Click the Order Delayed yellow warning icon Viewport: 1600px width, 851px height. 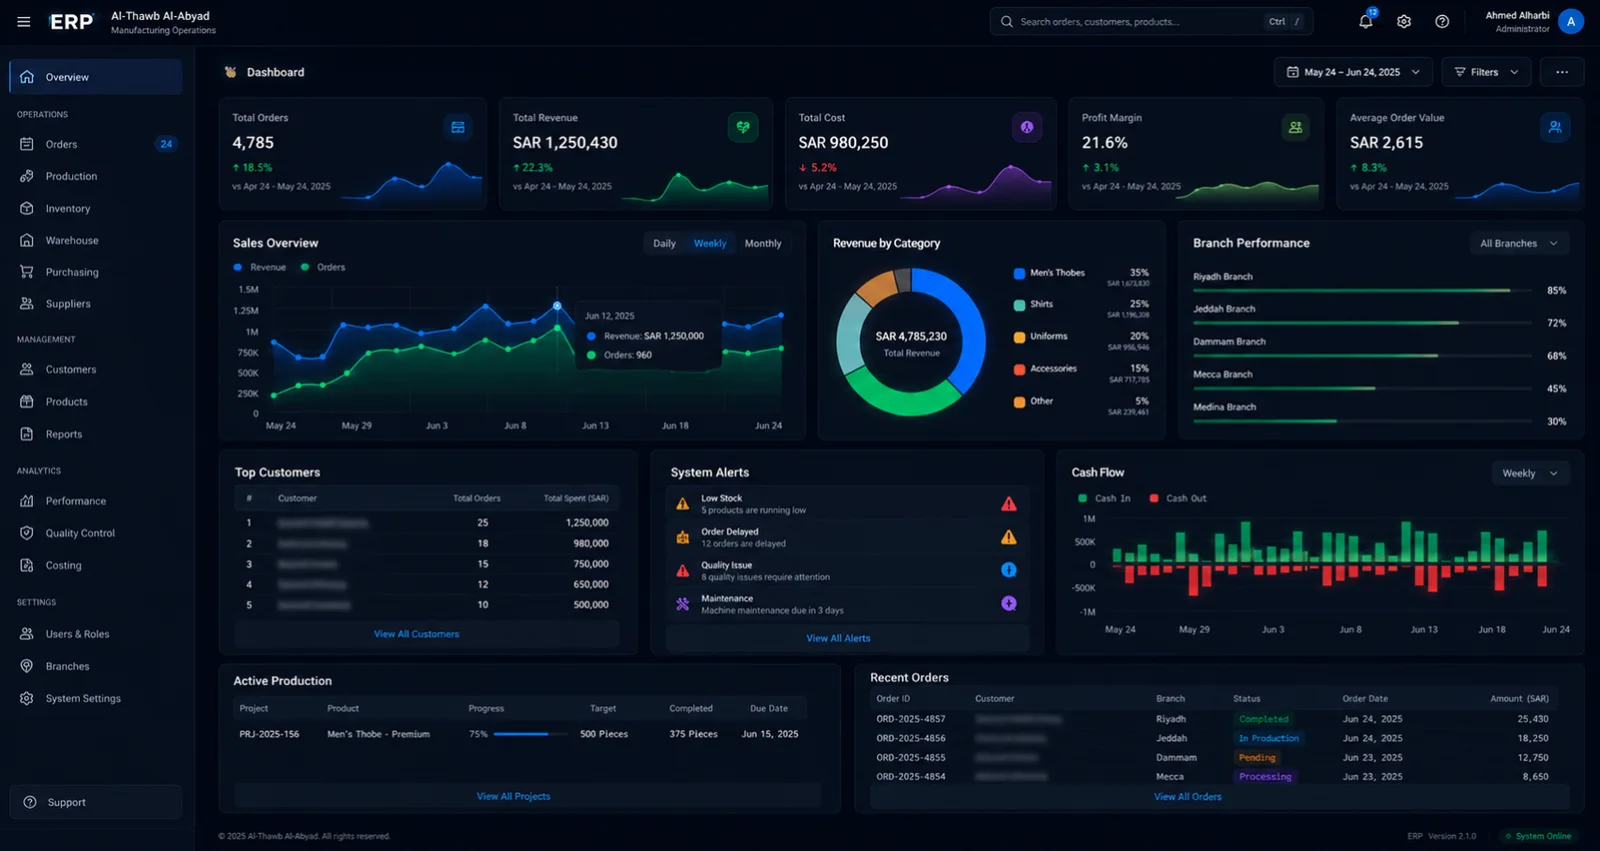click(1009, 537)
